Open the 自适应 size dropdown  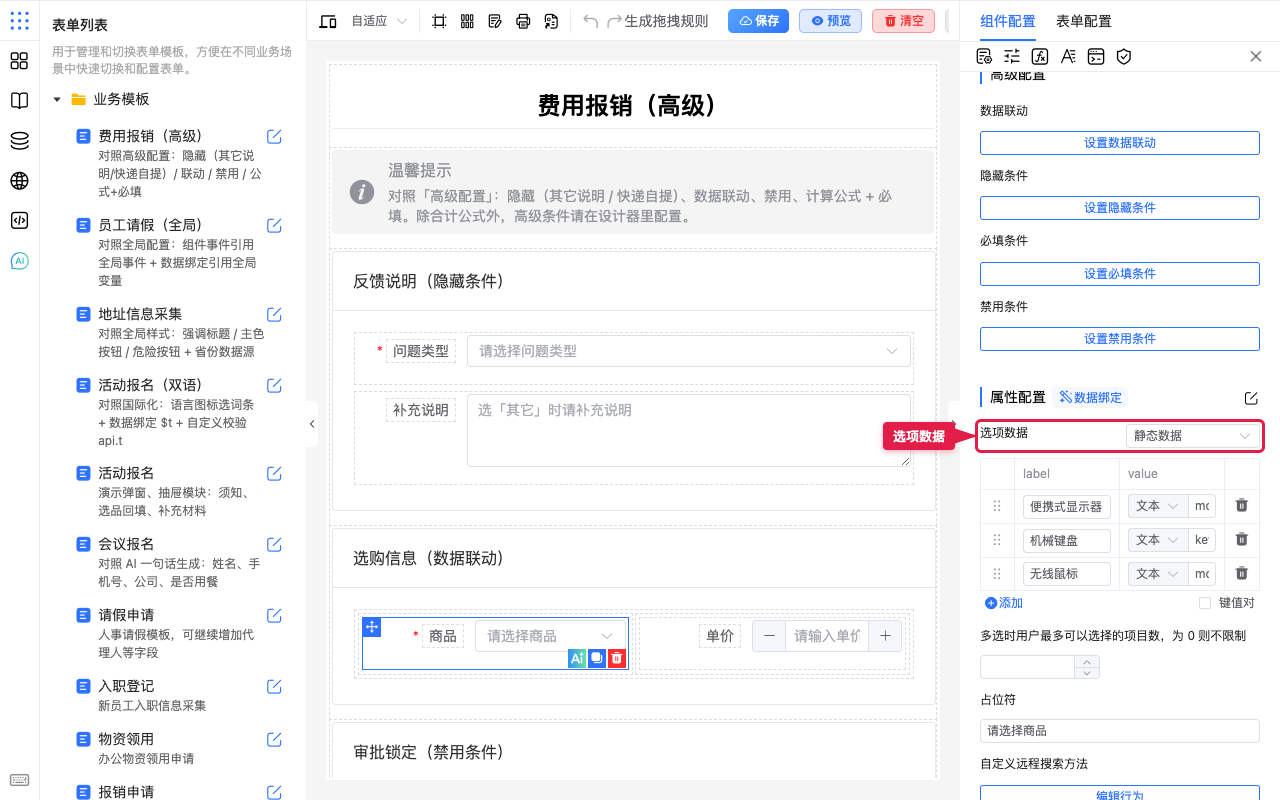[380, 21]
